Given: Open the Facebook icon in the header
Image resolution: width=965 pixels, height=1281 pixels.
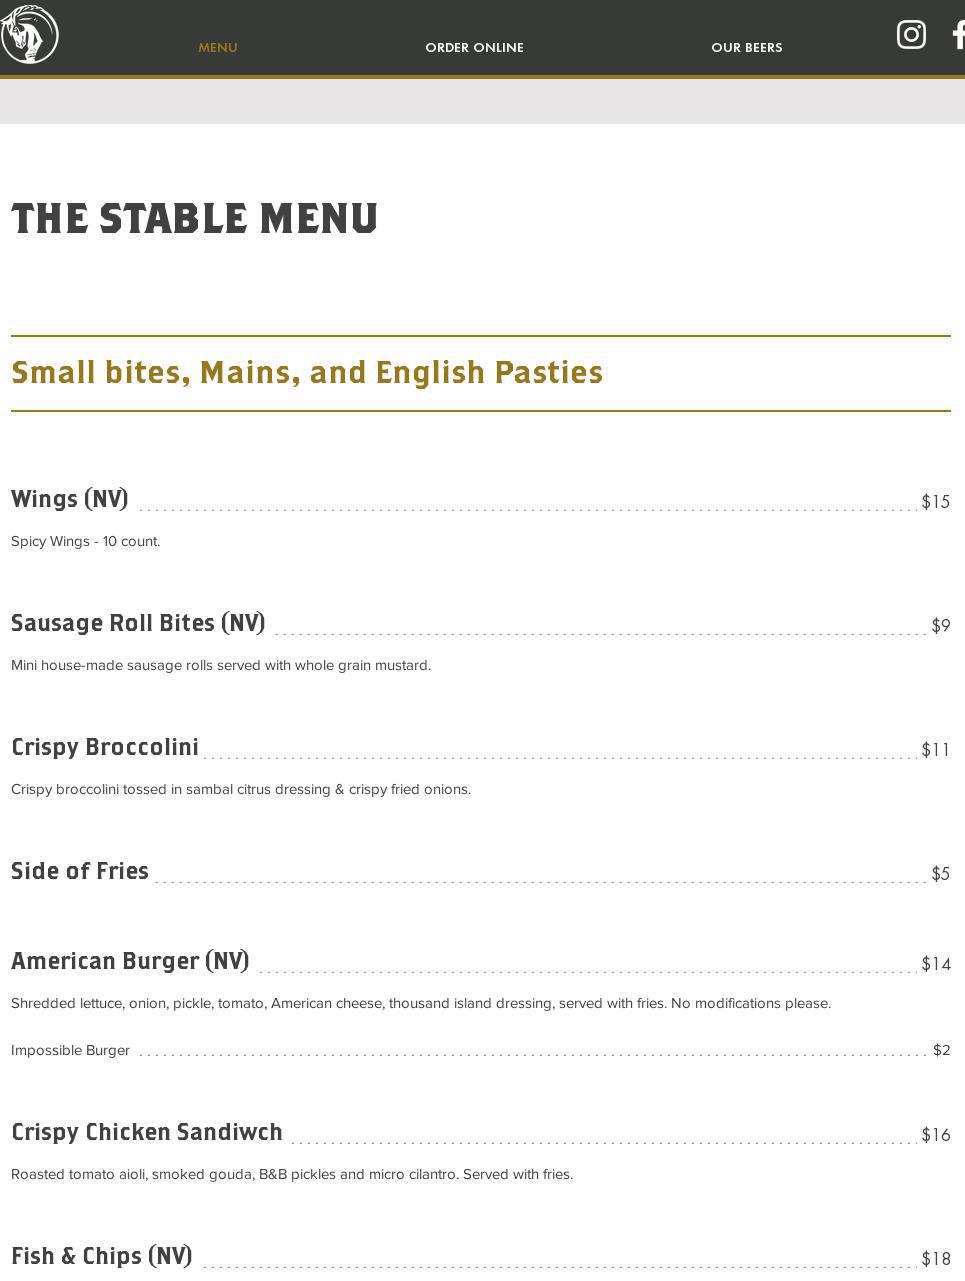Looking at the screenshot, I should (957, 35).
